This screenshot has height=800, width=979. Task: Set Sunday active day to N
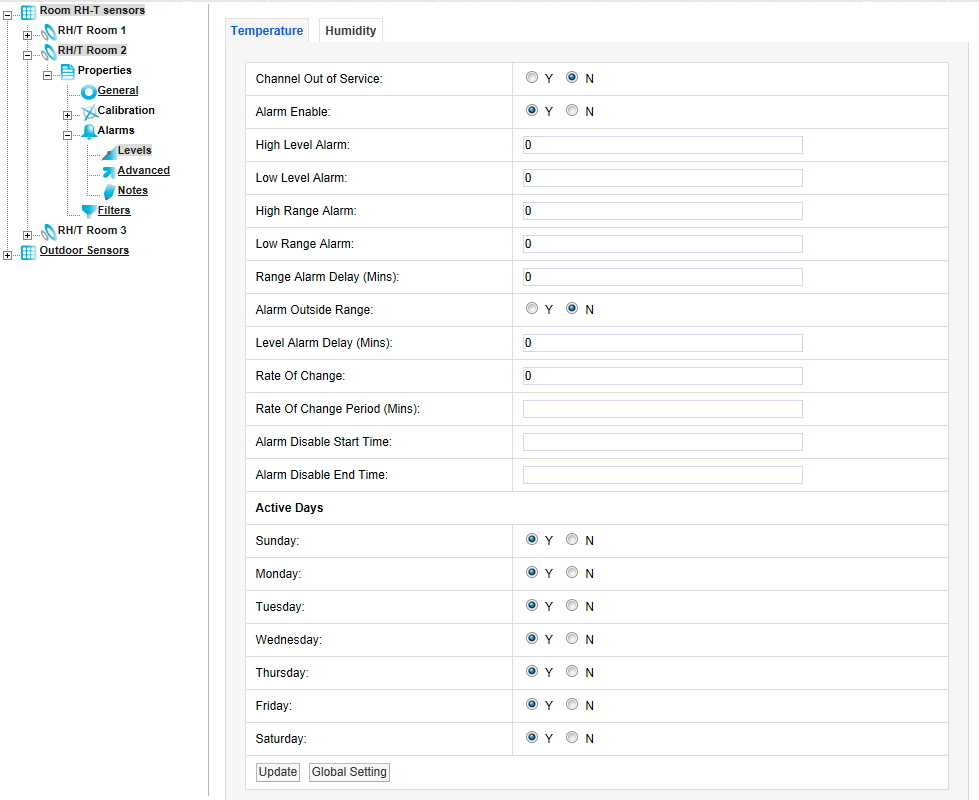click(572, 540)
